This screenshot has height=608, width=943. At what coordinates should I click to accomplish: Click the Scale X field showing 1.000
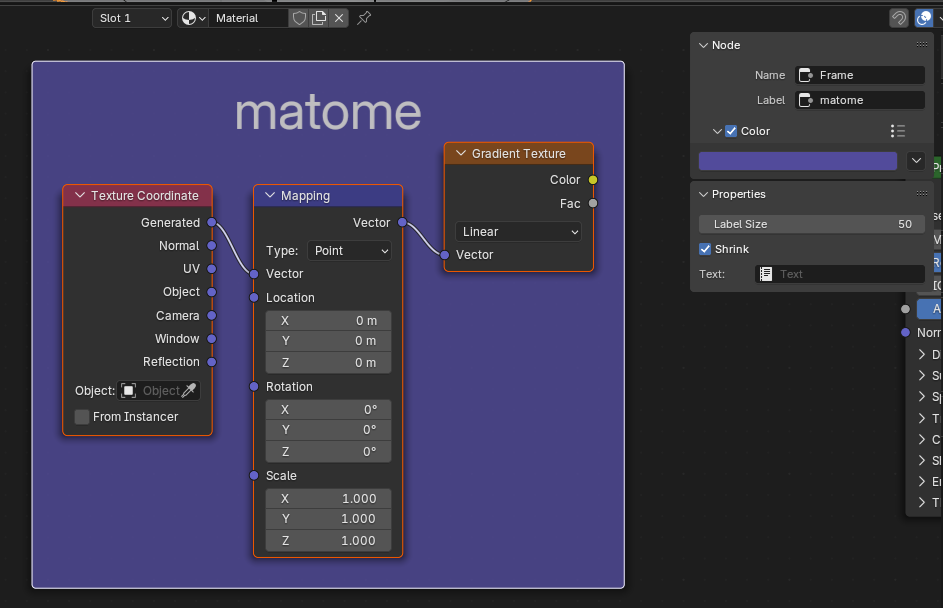pos(328,499)
